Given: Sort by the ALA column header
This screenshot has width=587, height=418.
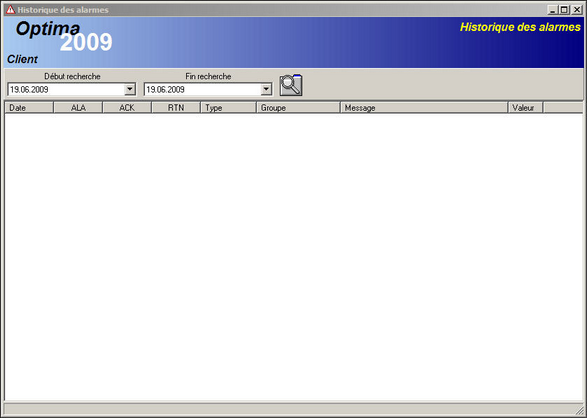Looking at the screenshot, I should pos(78,108).
